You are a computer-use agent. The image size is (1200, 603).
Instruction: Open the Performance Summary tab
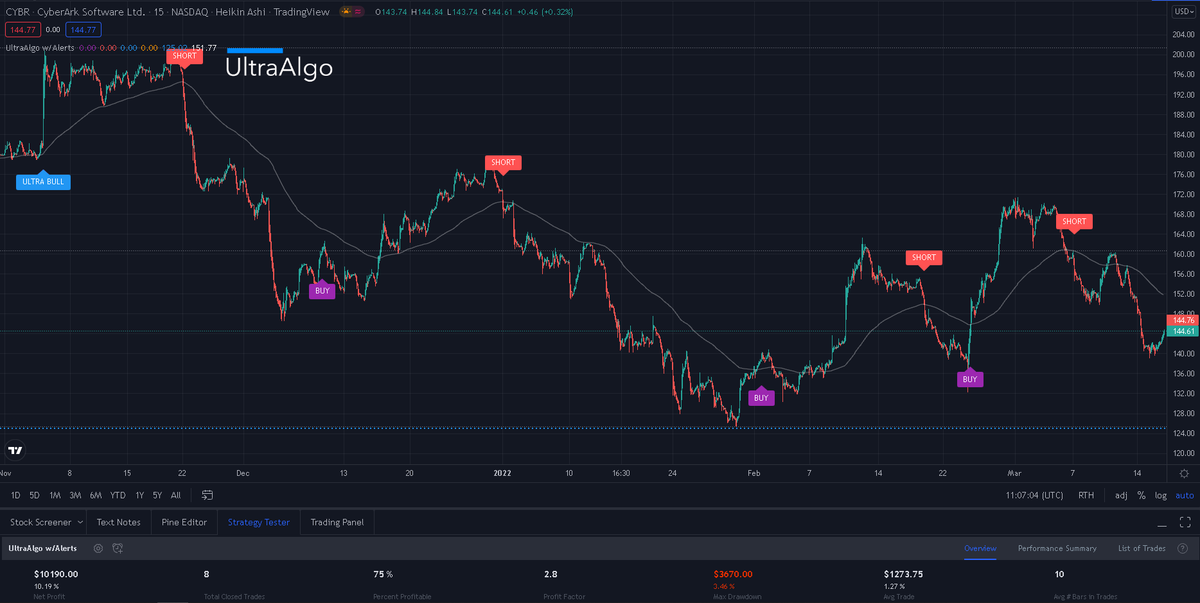point(1057,548)
